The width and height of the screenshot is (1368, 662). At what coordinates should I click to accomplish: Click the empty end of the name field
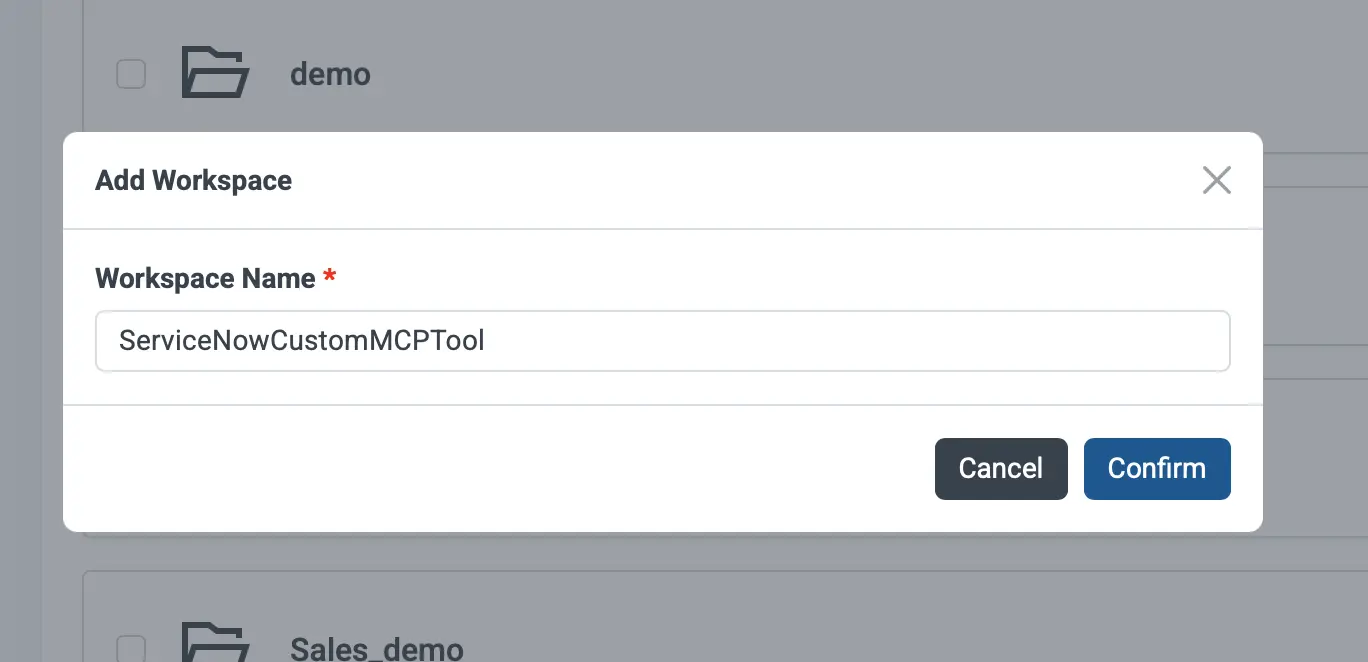[900, 341]
